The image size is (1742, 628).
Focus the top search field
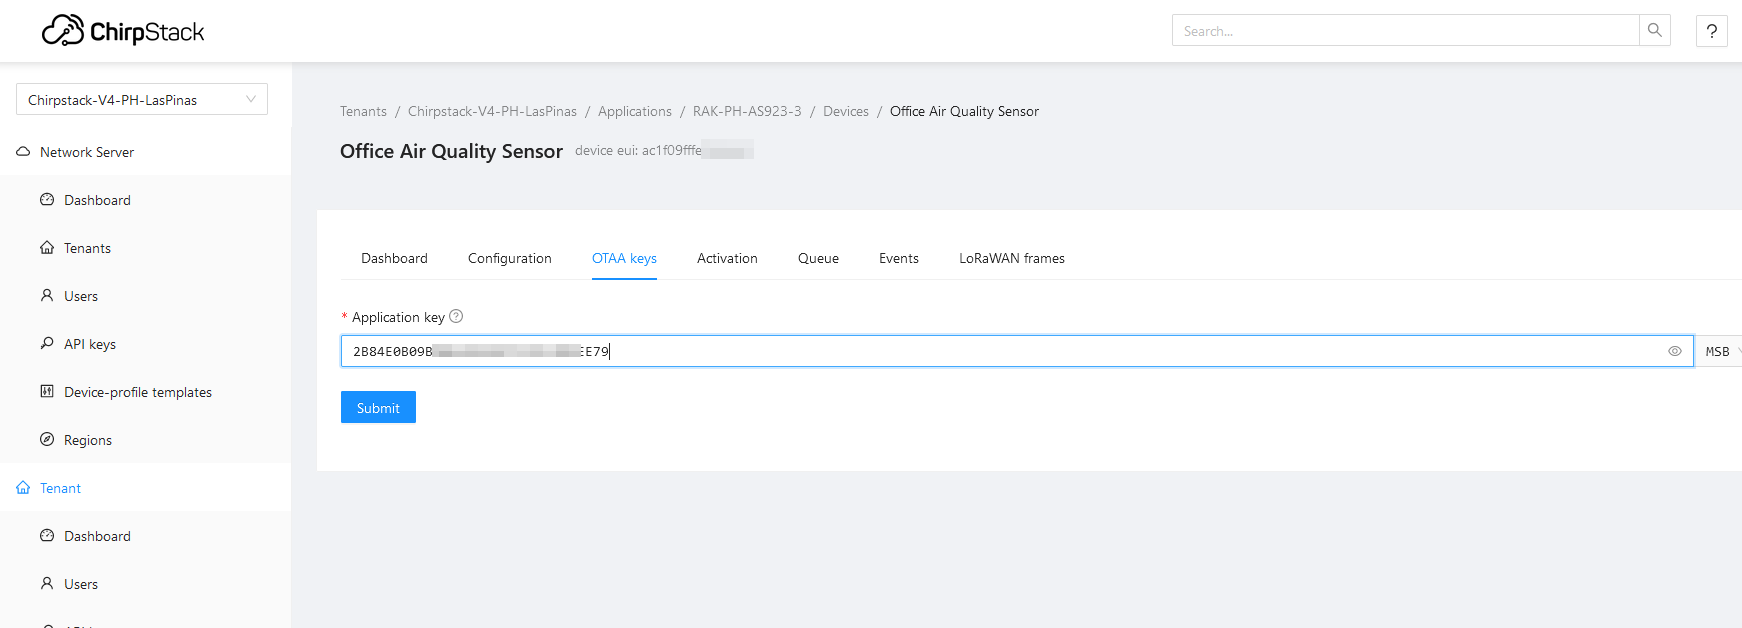pyautogui.click(x=1405, y=30)
